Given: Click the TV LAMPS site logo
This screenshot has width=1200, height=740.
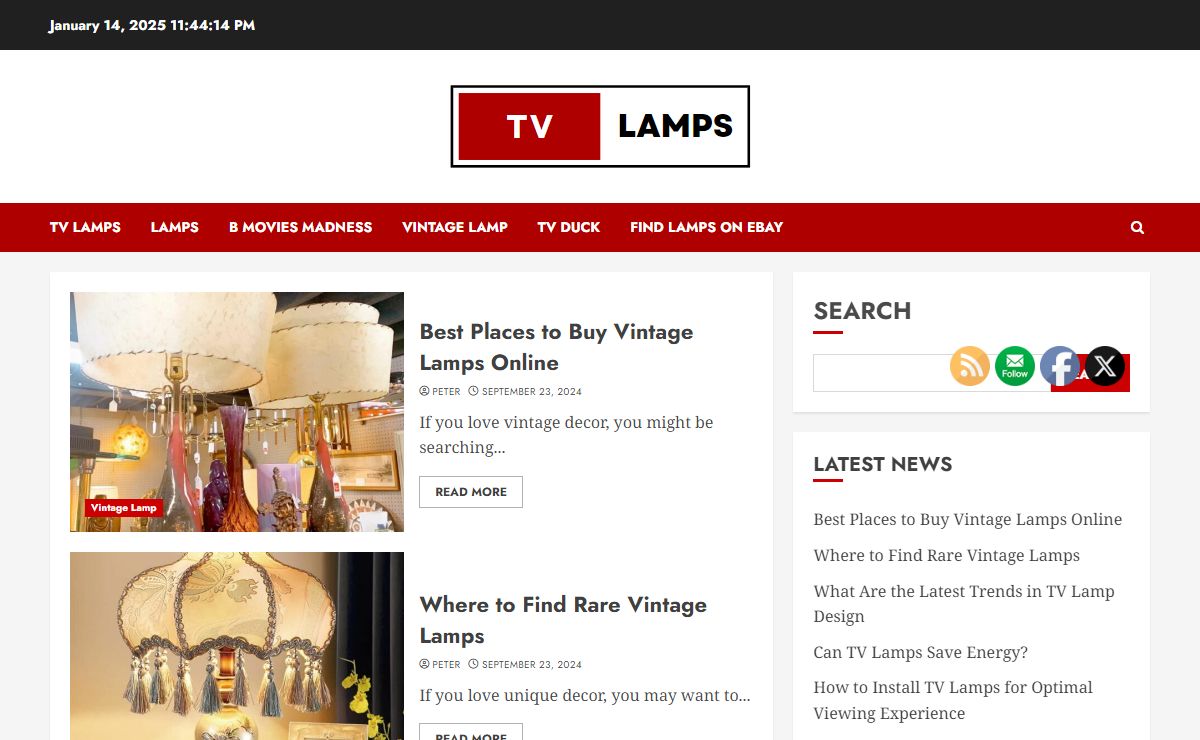Looking at the screenshot, I should [600, 126].
